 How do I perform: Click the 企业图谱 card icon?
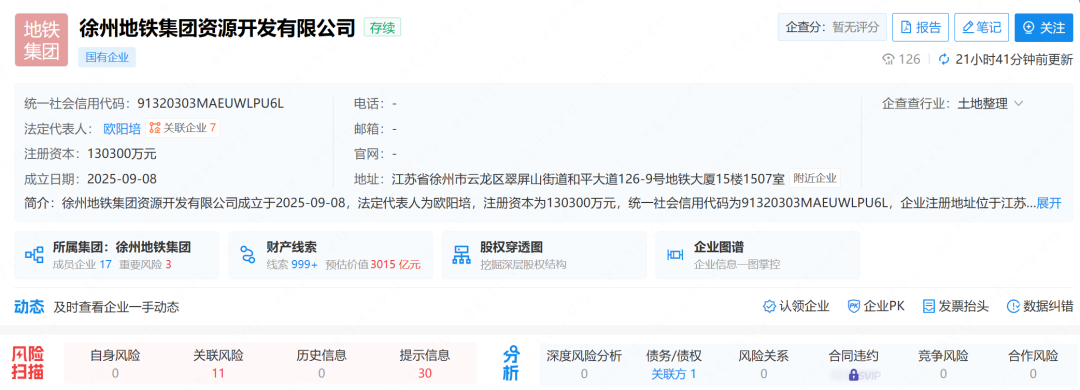[675, 255]
